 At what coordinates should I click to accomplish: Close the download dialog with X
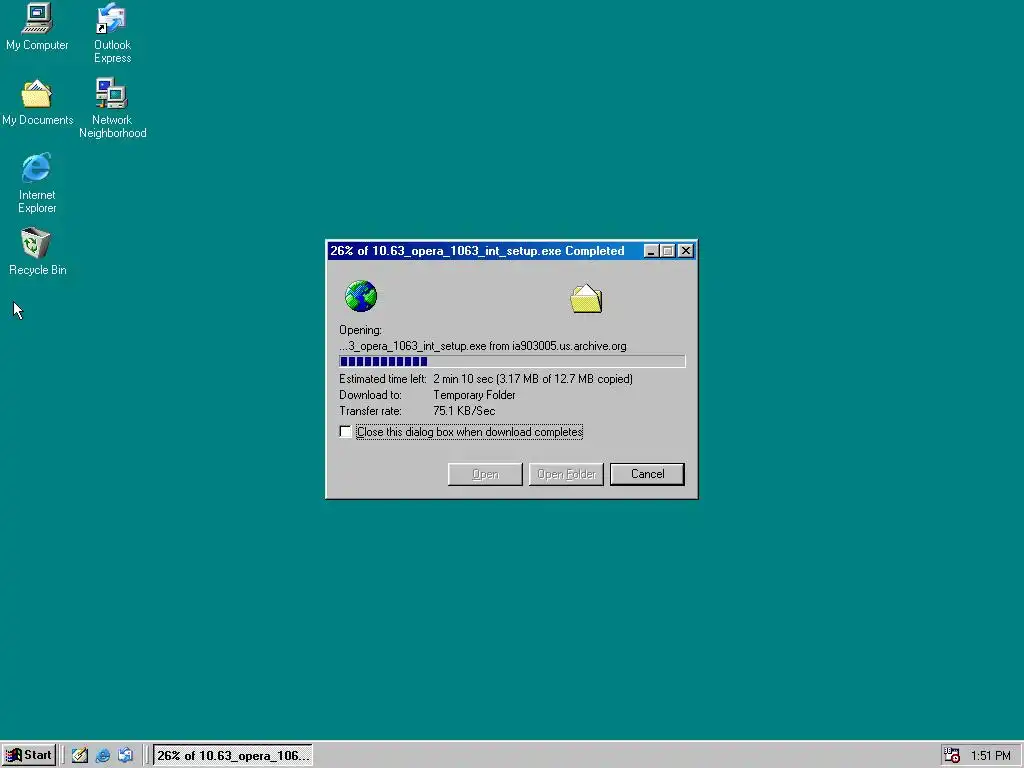coord(686,251)
